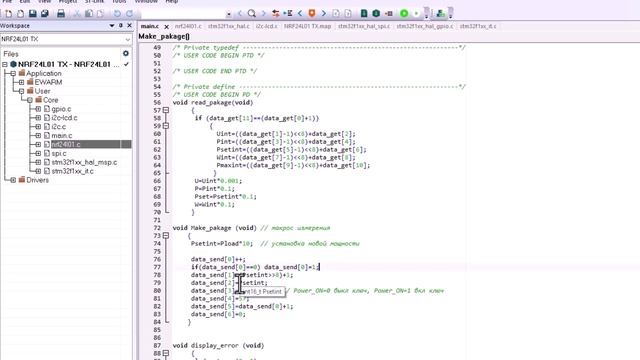Image resolution: width=640 pixels, height=360 pixels.
Task: Select main.c in the file tree
Action: click(x=62, y=136)
